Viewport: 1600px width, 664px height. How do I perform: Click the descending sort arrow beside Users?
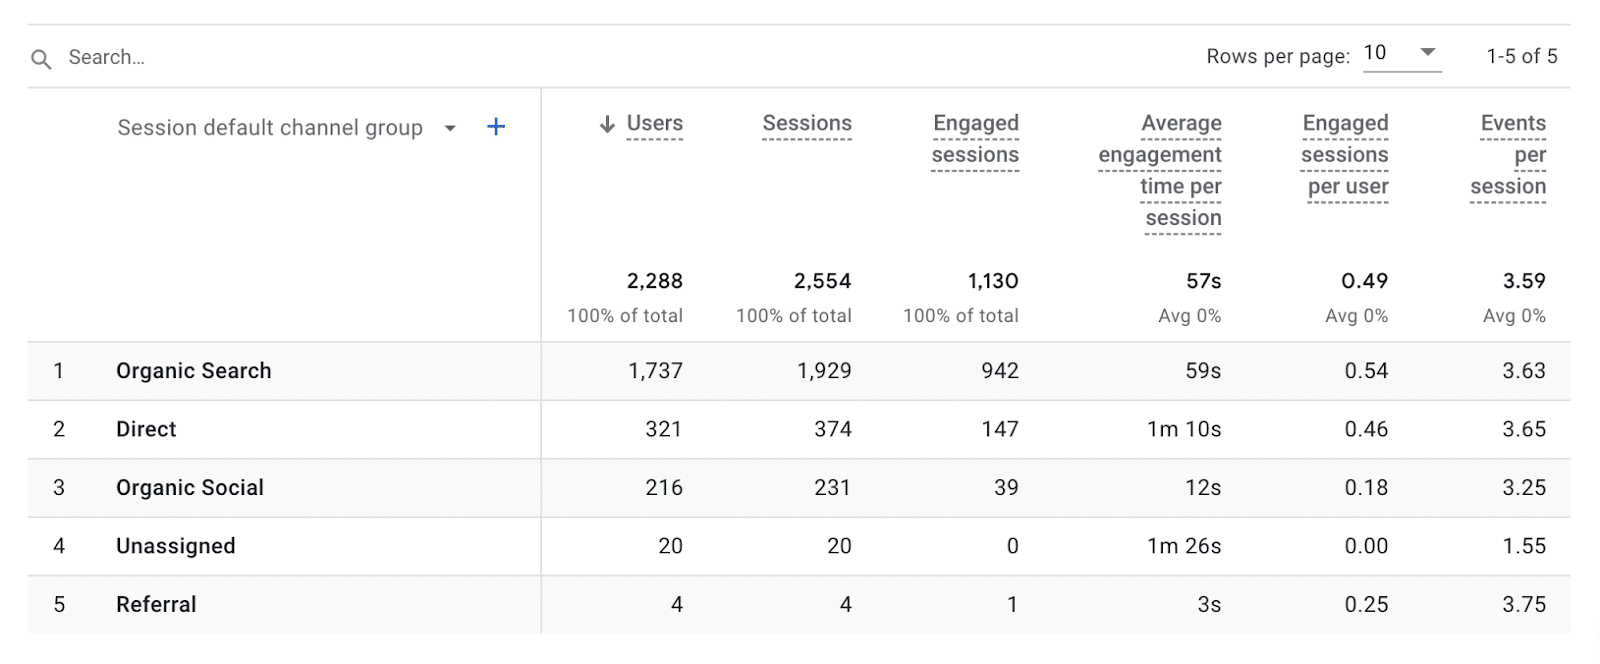[x=605, y=124]
